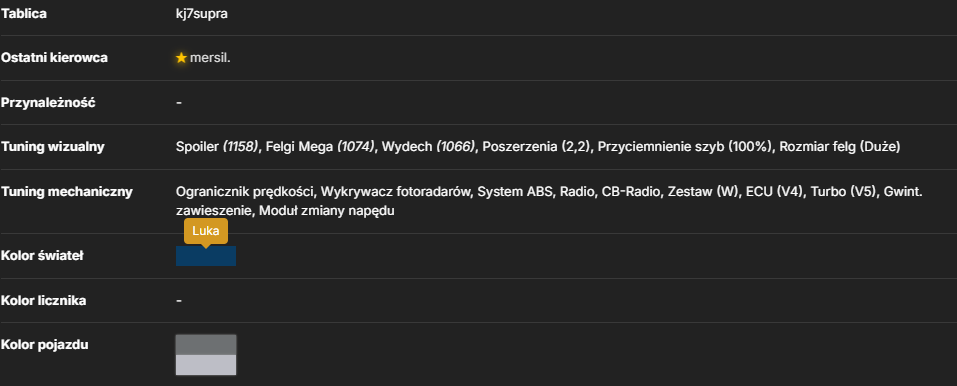Image resolution: width=957 pixels, height=386 pixels.
Task: Select the light grey vehicle color swatch
Action: point(206,365)
